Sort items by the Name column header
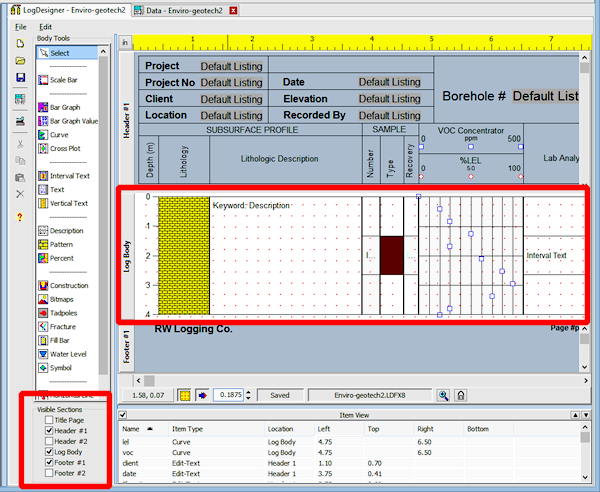Screen dimensions: 600x492 pyautogui.click(x=131, y=428)
